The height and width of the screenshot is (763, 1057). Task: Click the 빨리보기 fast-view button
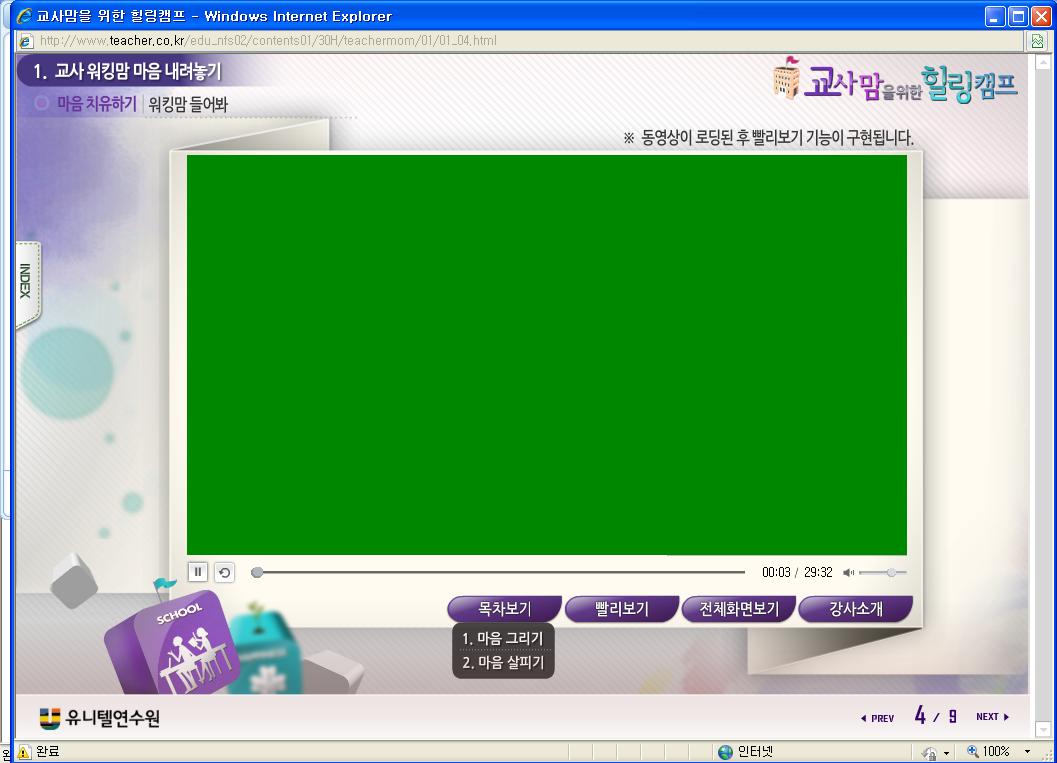coord(621,609)
